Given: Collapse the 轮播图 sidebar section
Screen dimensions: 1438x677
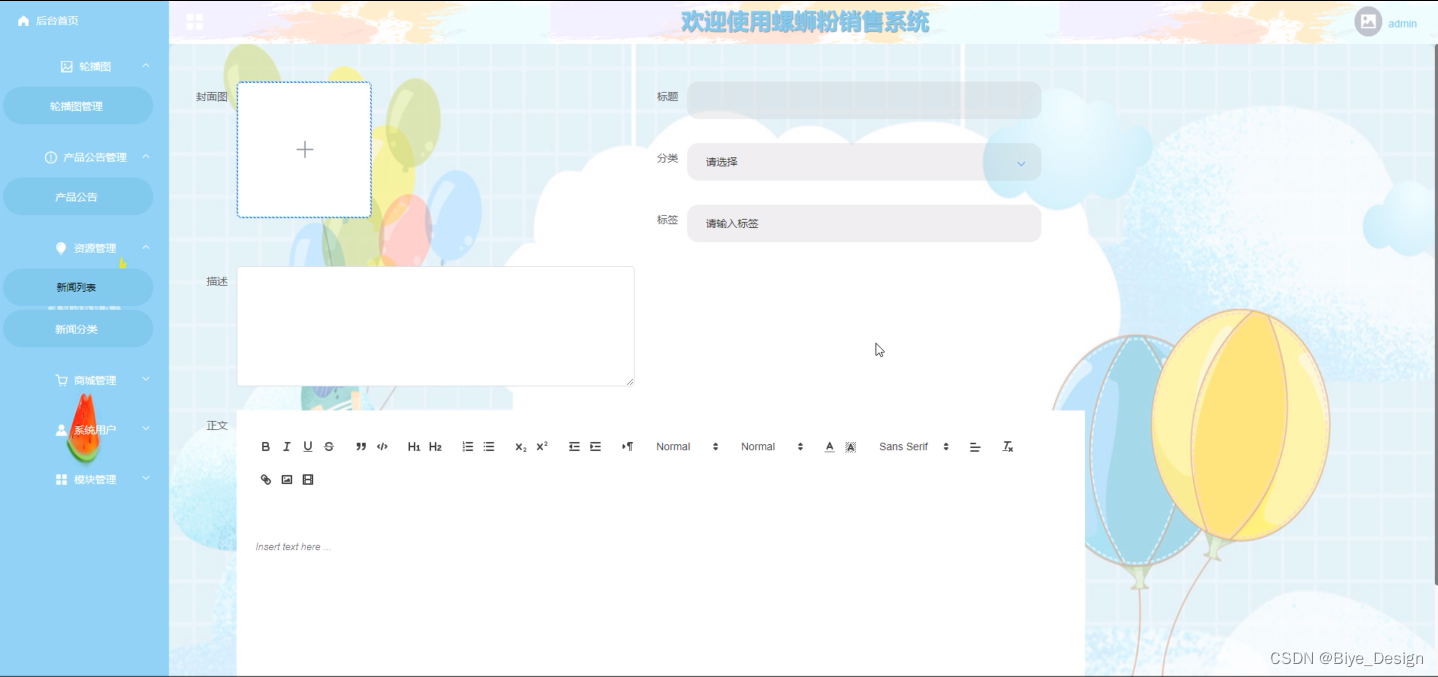Looking at the screenshot, I should pyautogui.click(x=84, y=67).
